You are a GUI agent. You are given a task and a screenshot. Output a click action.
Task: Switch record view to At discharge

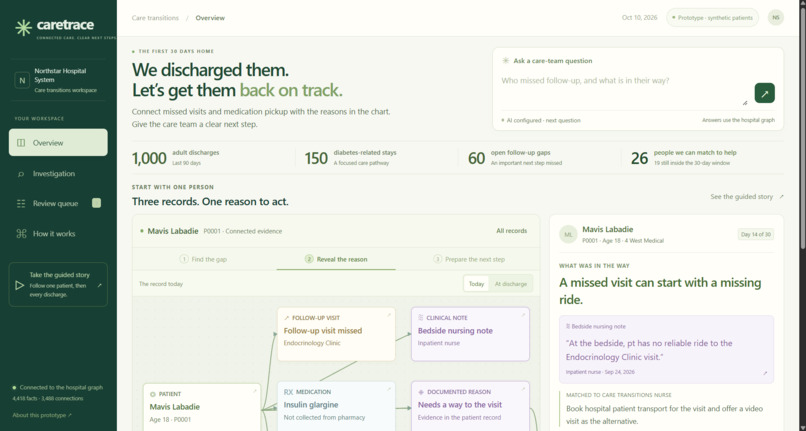(510, 284)
